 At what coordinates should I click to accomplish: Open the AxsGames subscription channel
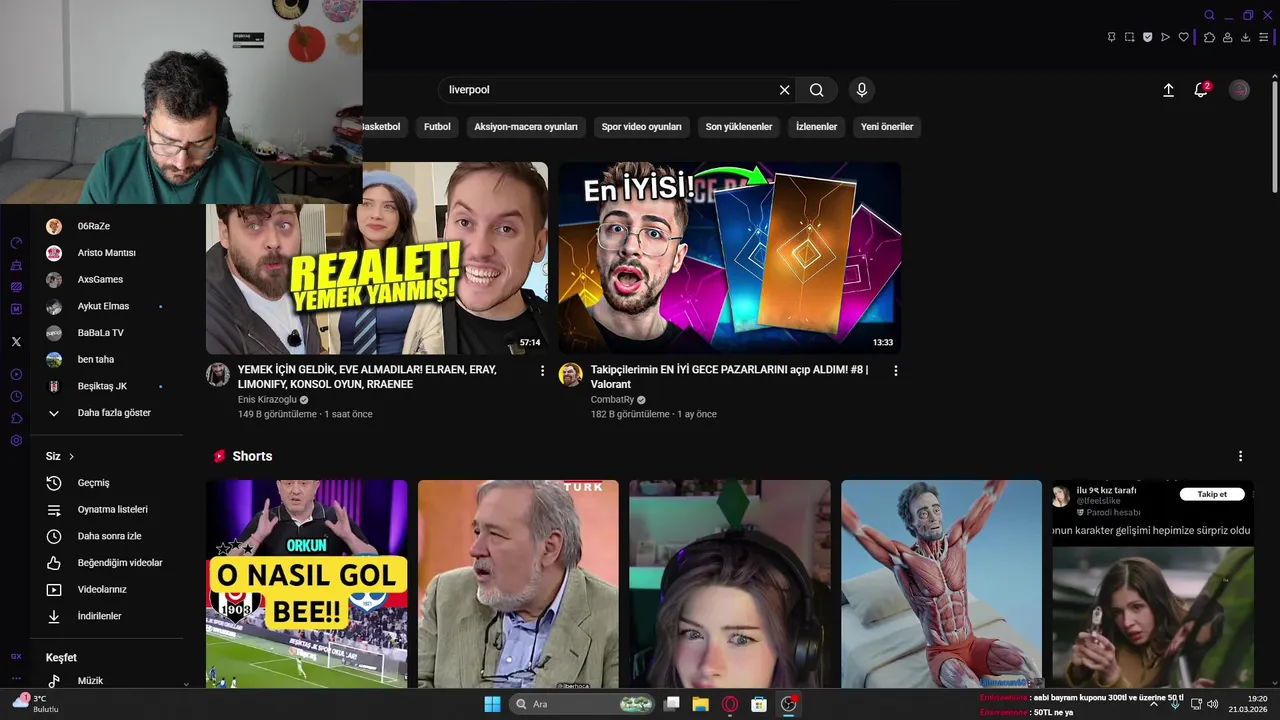[107, 280]
